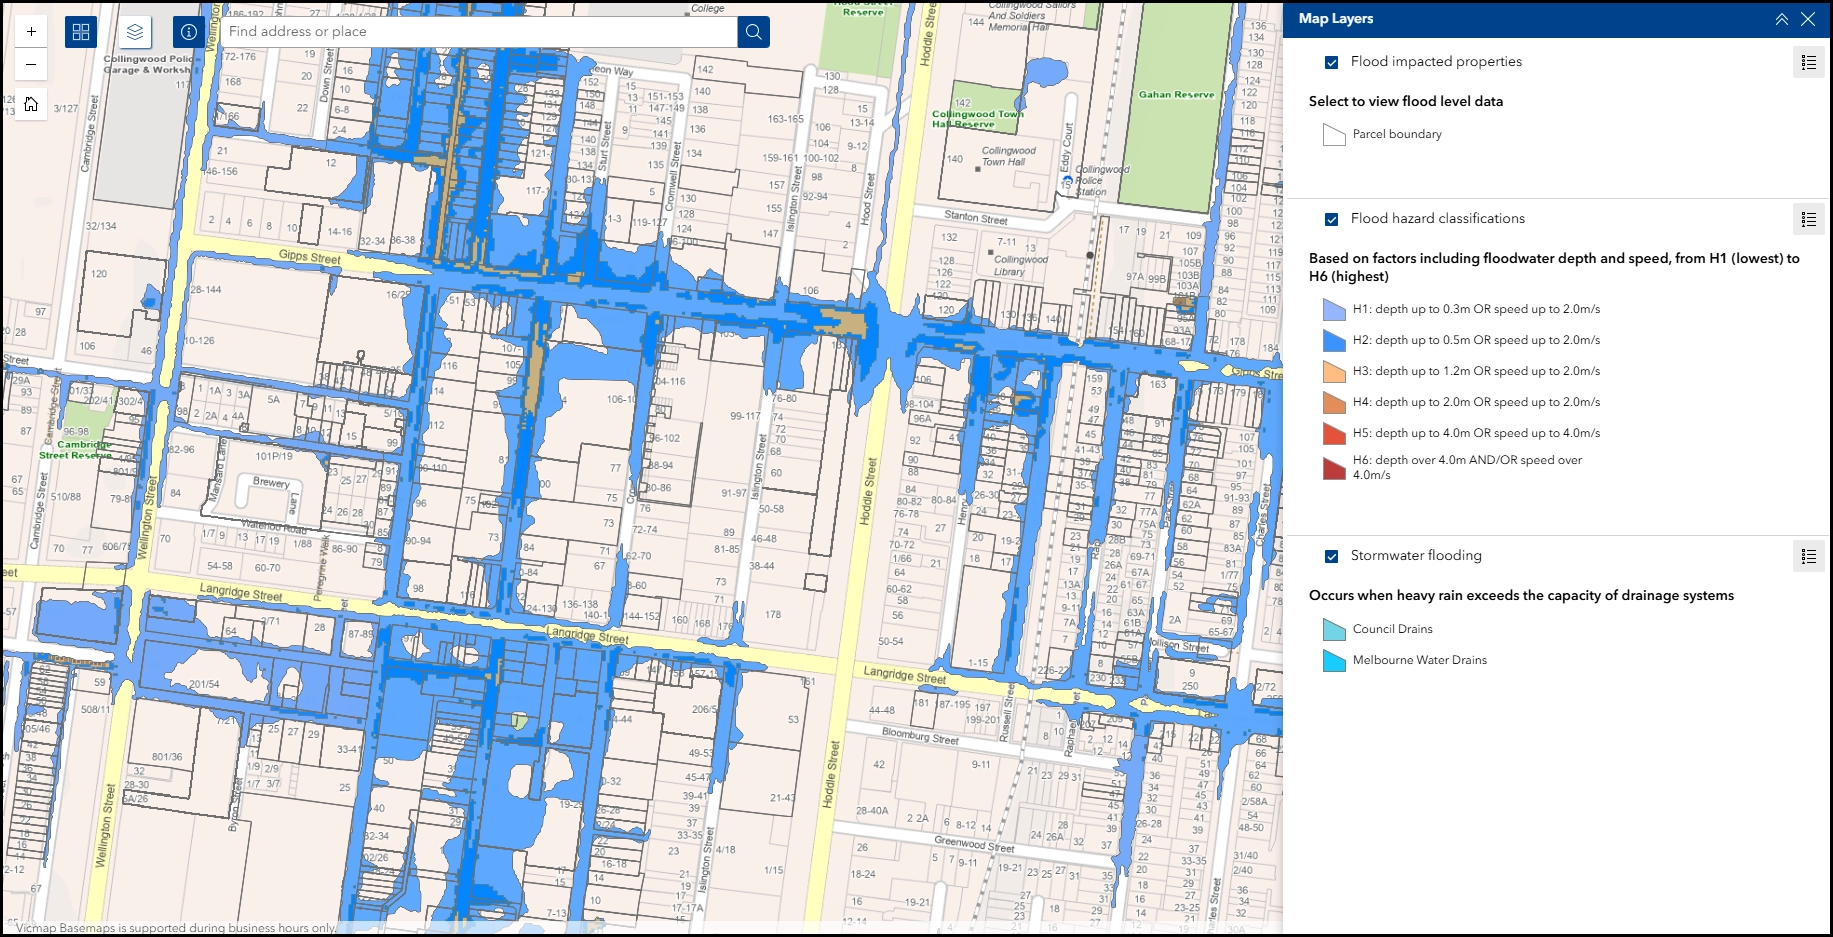The image size is (1833, 937).
Task: Uncheck Flood hazard classifications layer
Action: 1331,219
